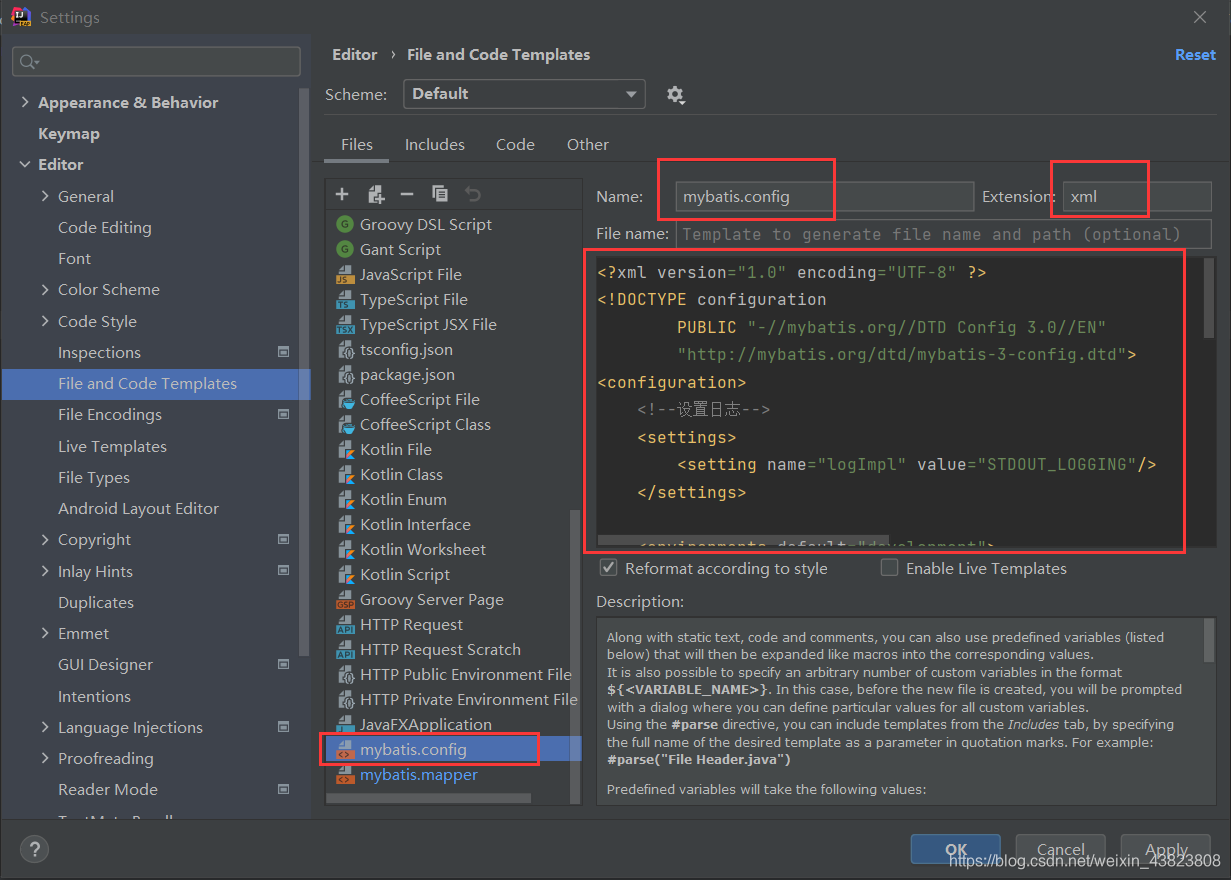Click the Reset link
Image resolution: width=1231 pixels, height=880 pixels.
tap(1195, 55)
